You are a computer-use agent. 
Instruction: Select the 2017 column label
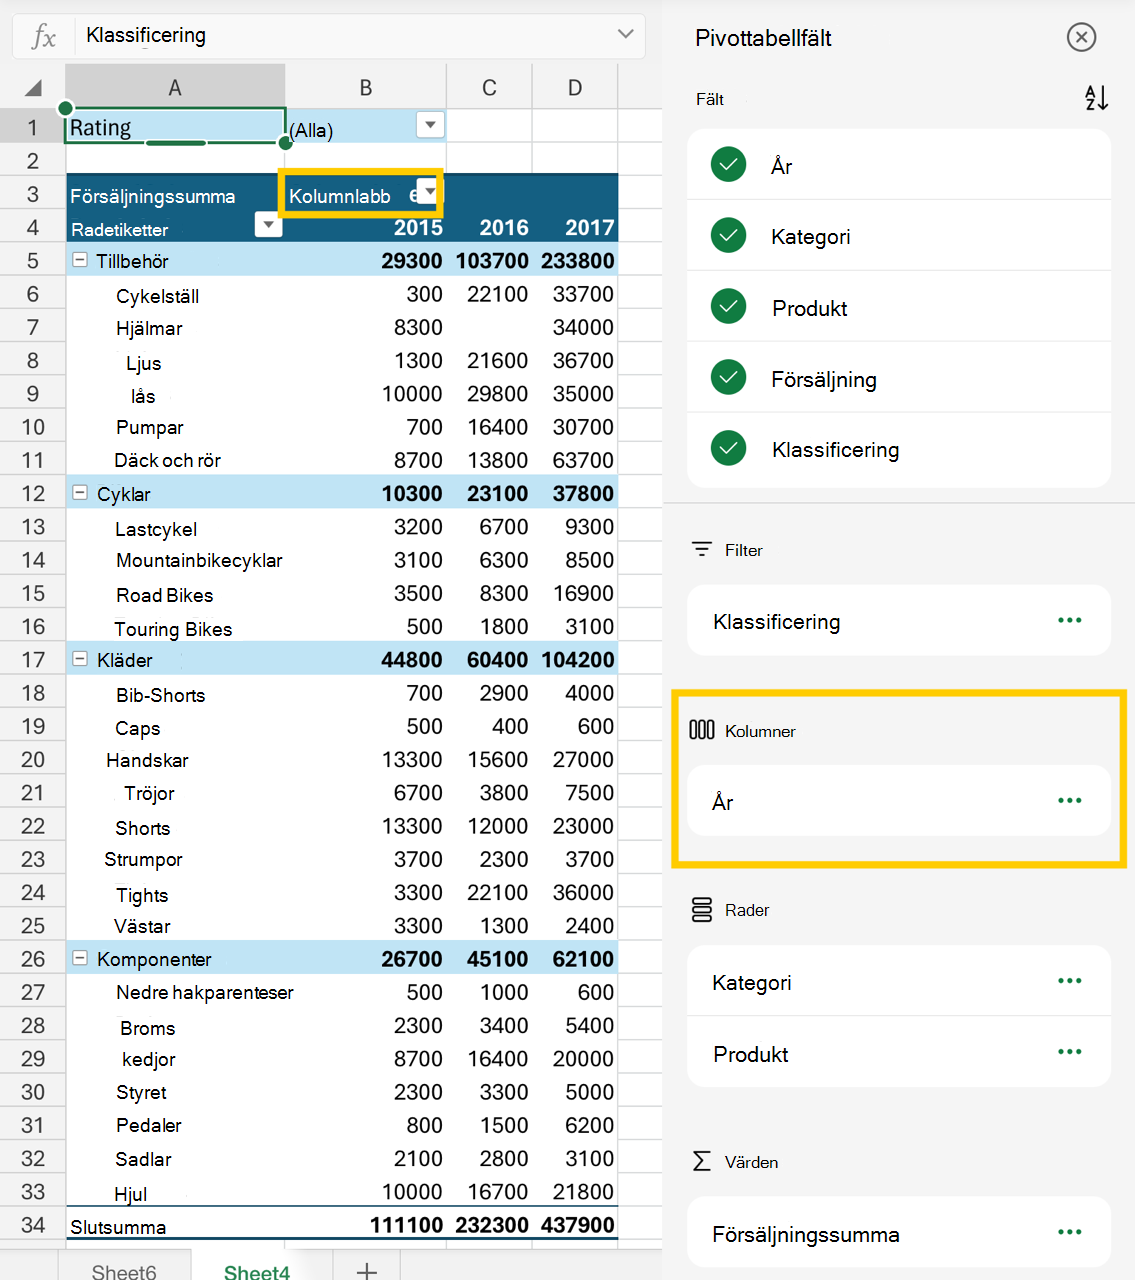[590, 227]
